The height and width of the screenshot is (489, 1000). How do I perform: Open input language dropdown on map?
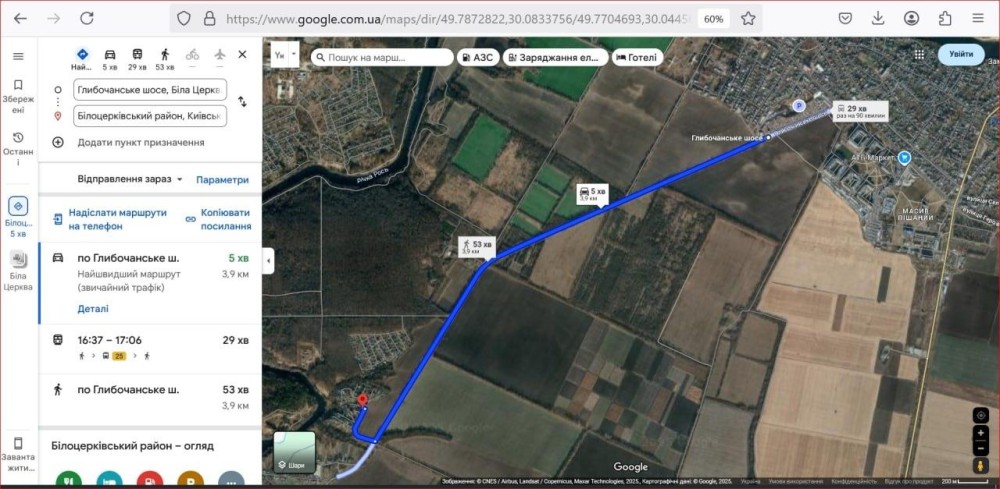(x=284, y=55)
